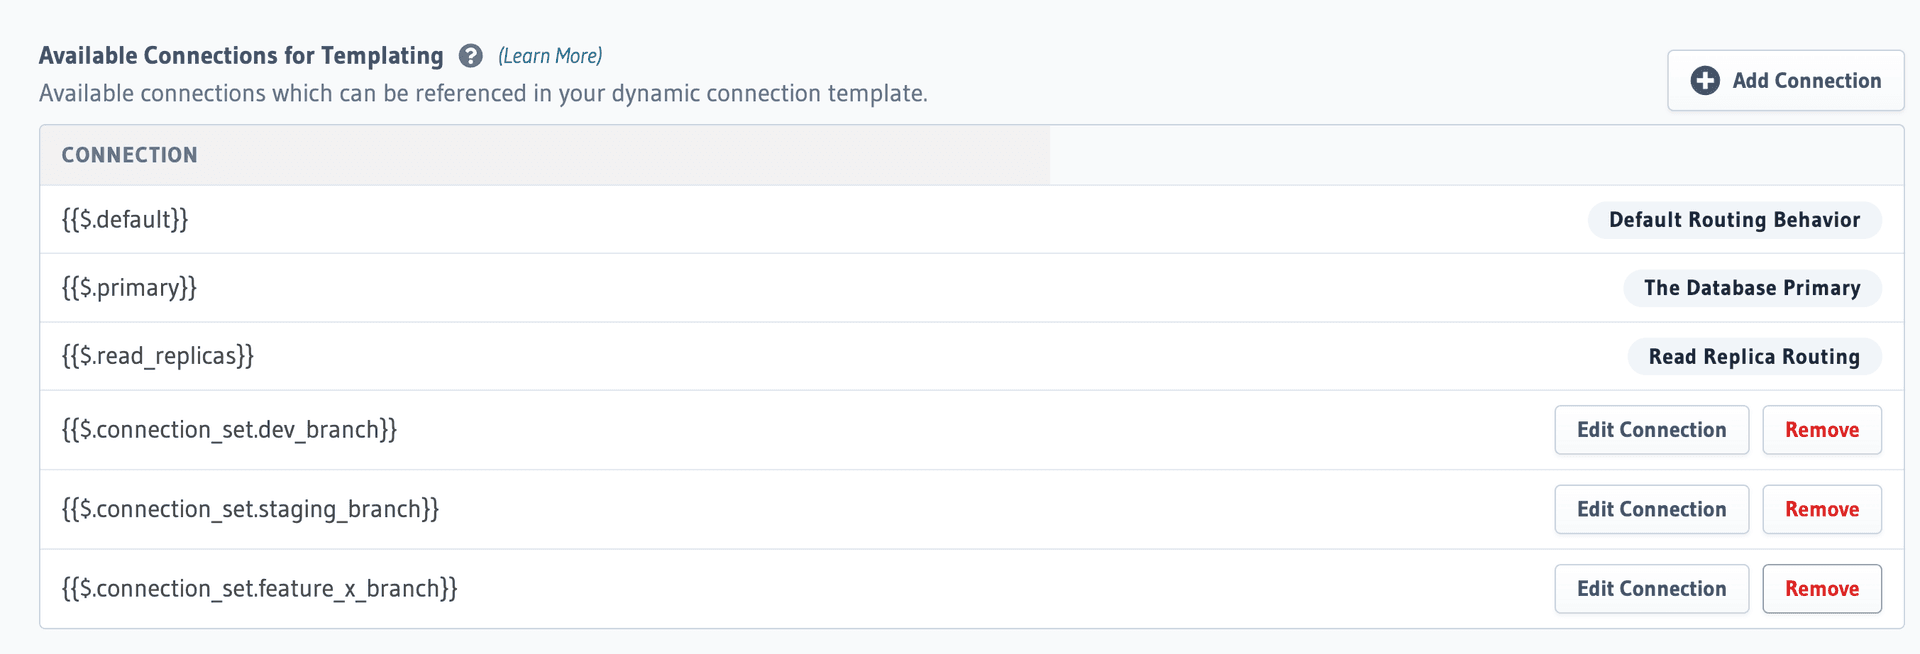
Task: Remove the feature_x_branch connection
Action: point(1822,588)
